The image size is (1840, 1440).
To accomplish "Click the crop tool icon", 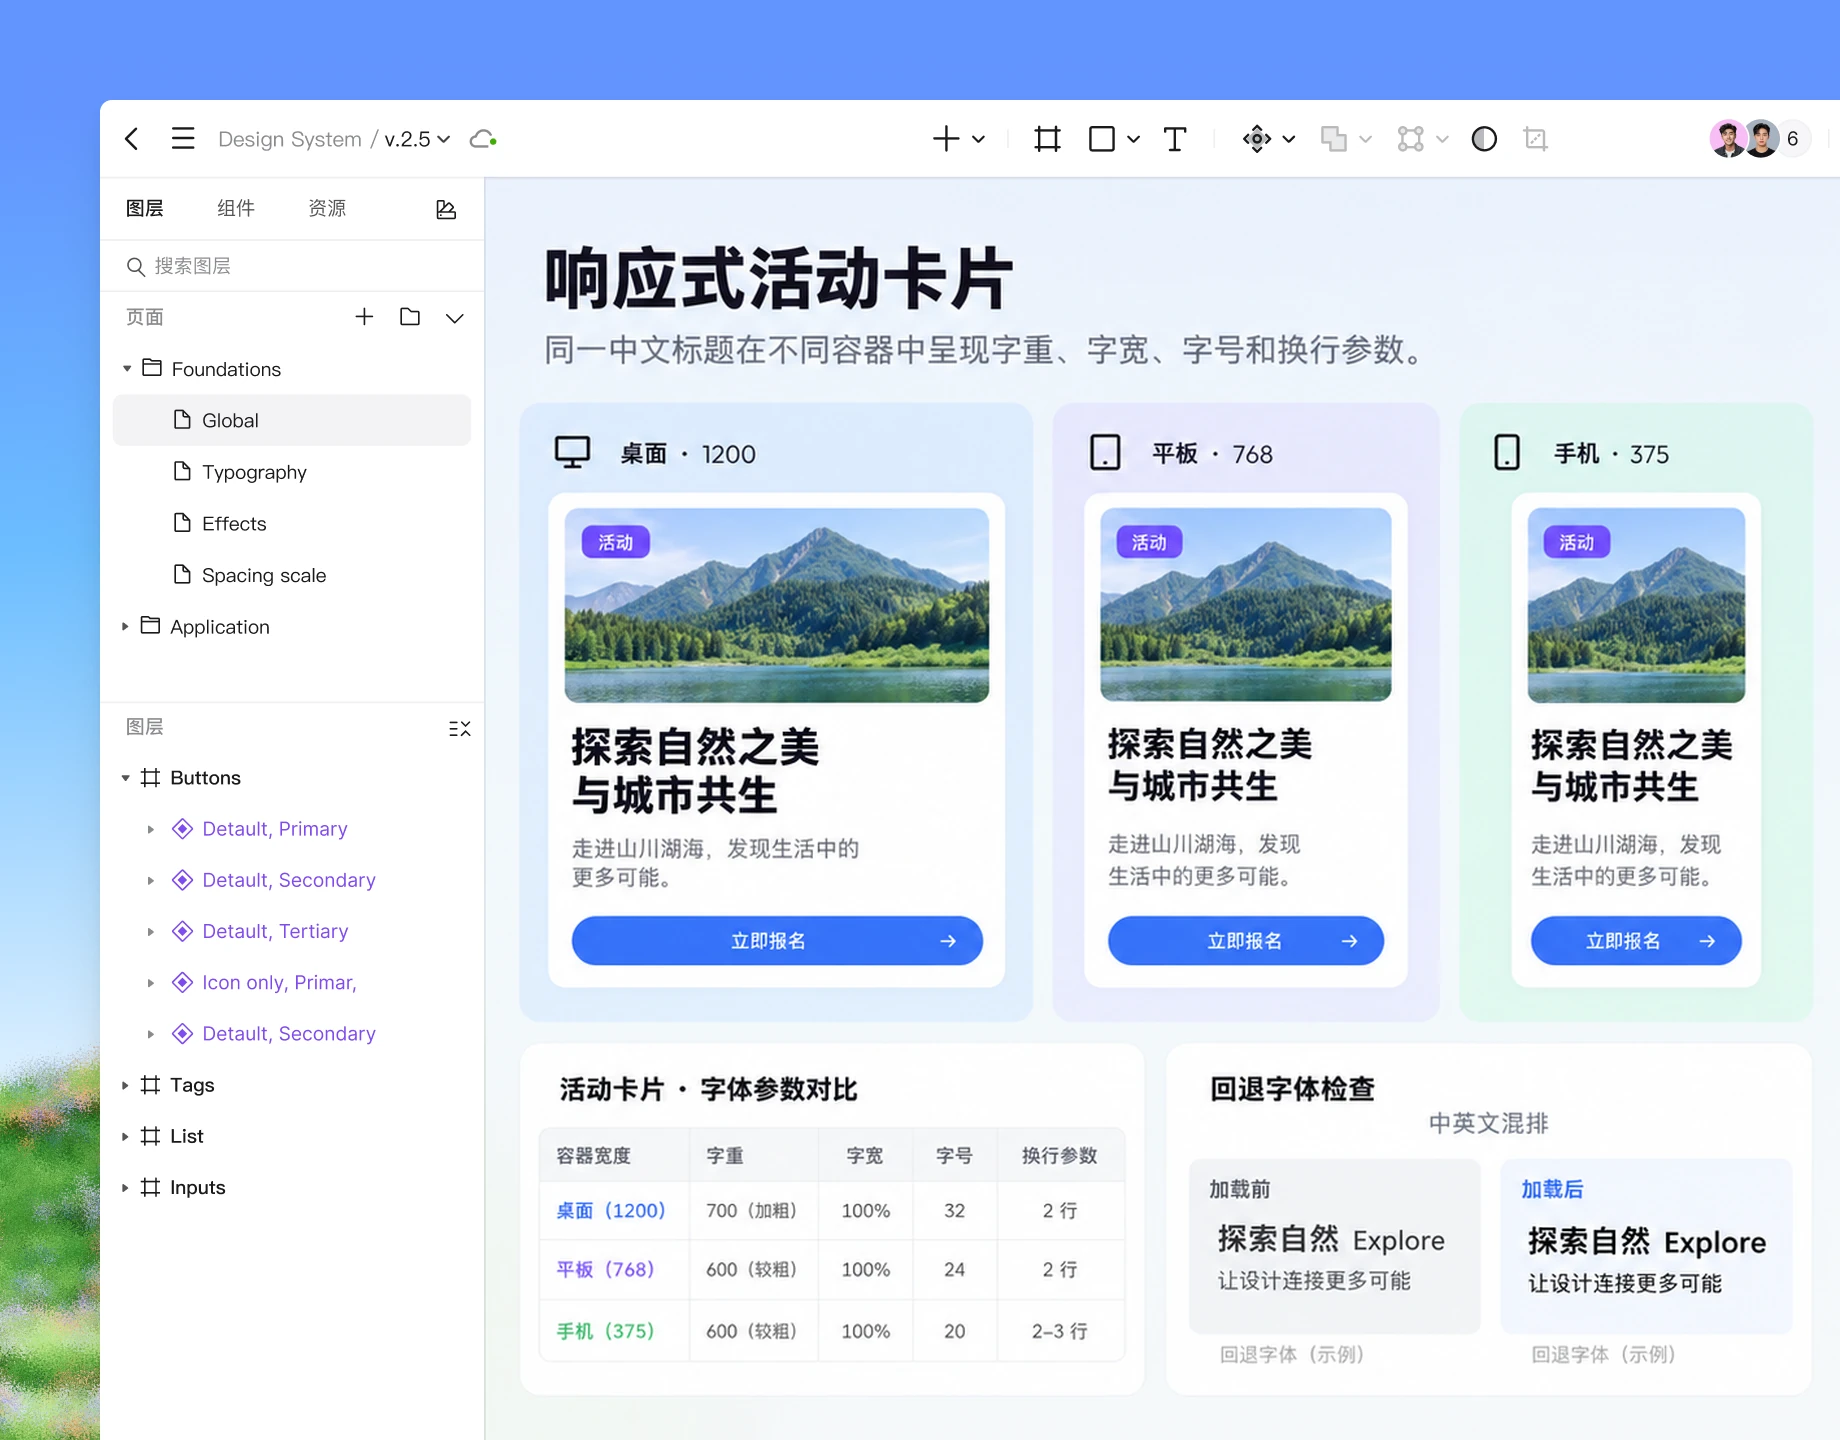I will (1535, 139).
